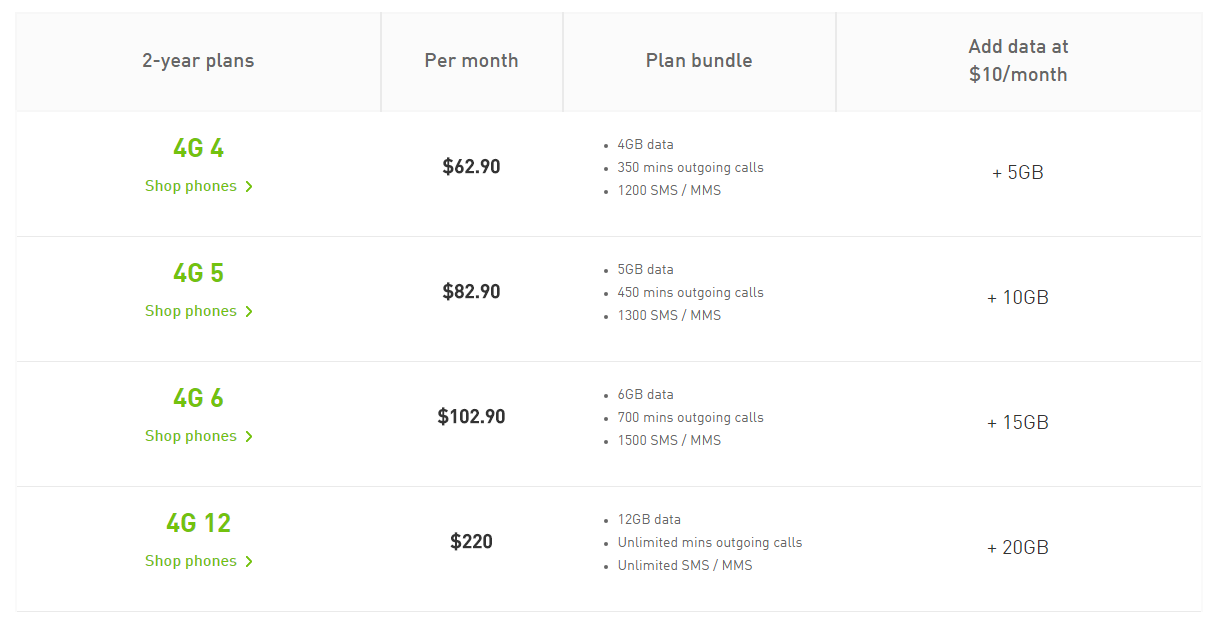Click the chevron arrow beside 4G 5 Shop phones
This screenshot has height=620, width=1211.
point(249,312)
